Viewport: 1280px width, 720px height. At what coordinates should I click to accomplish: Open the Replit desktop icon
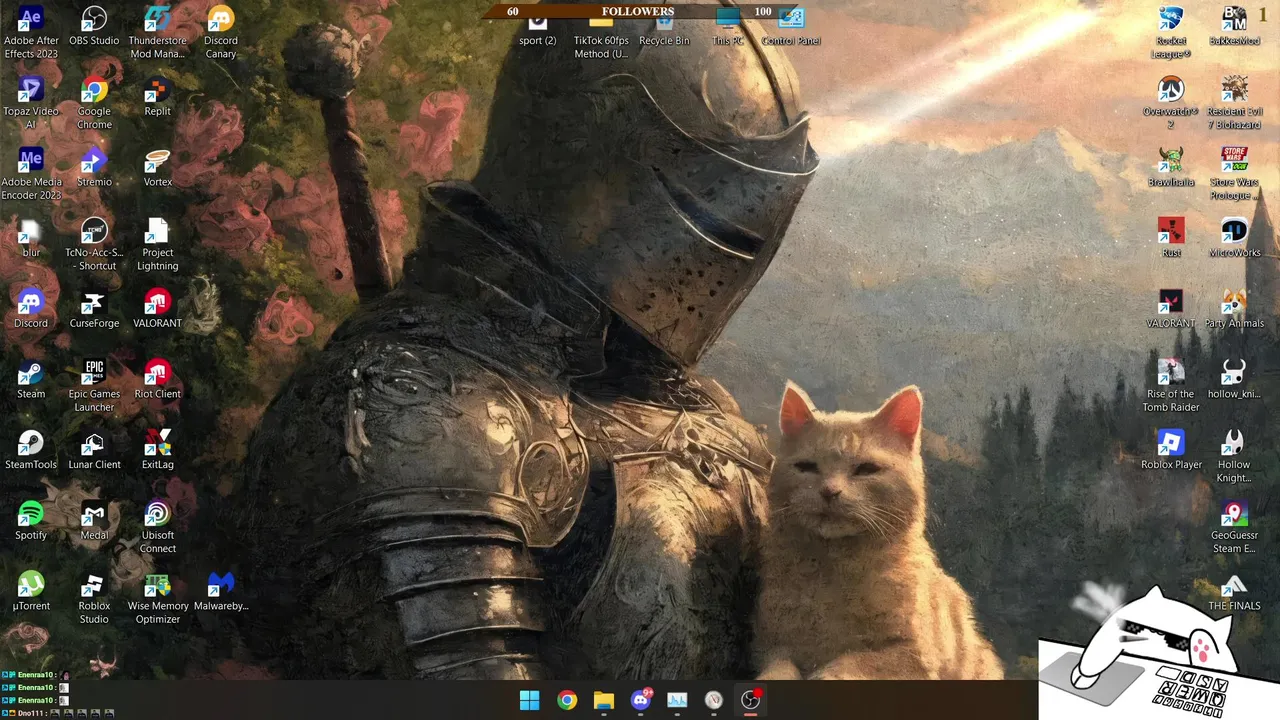(x=157, y=97)
